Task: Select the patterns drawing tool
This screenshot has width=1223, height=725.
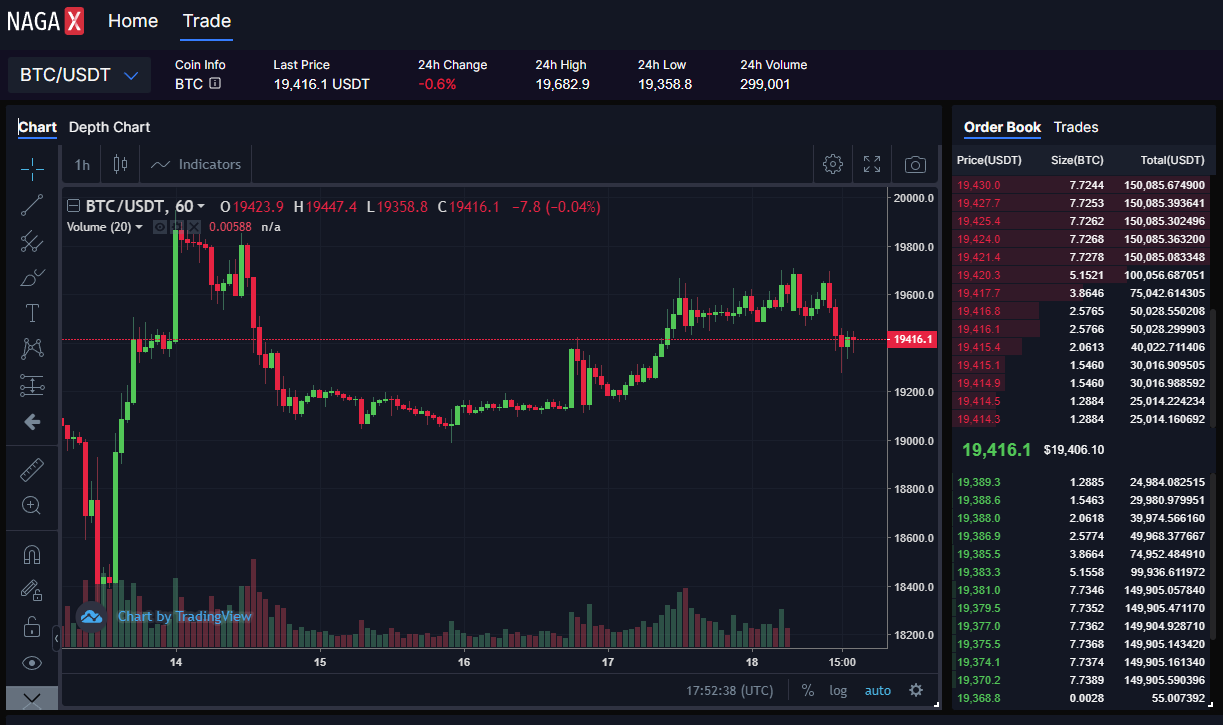Action: click(32, 349)
